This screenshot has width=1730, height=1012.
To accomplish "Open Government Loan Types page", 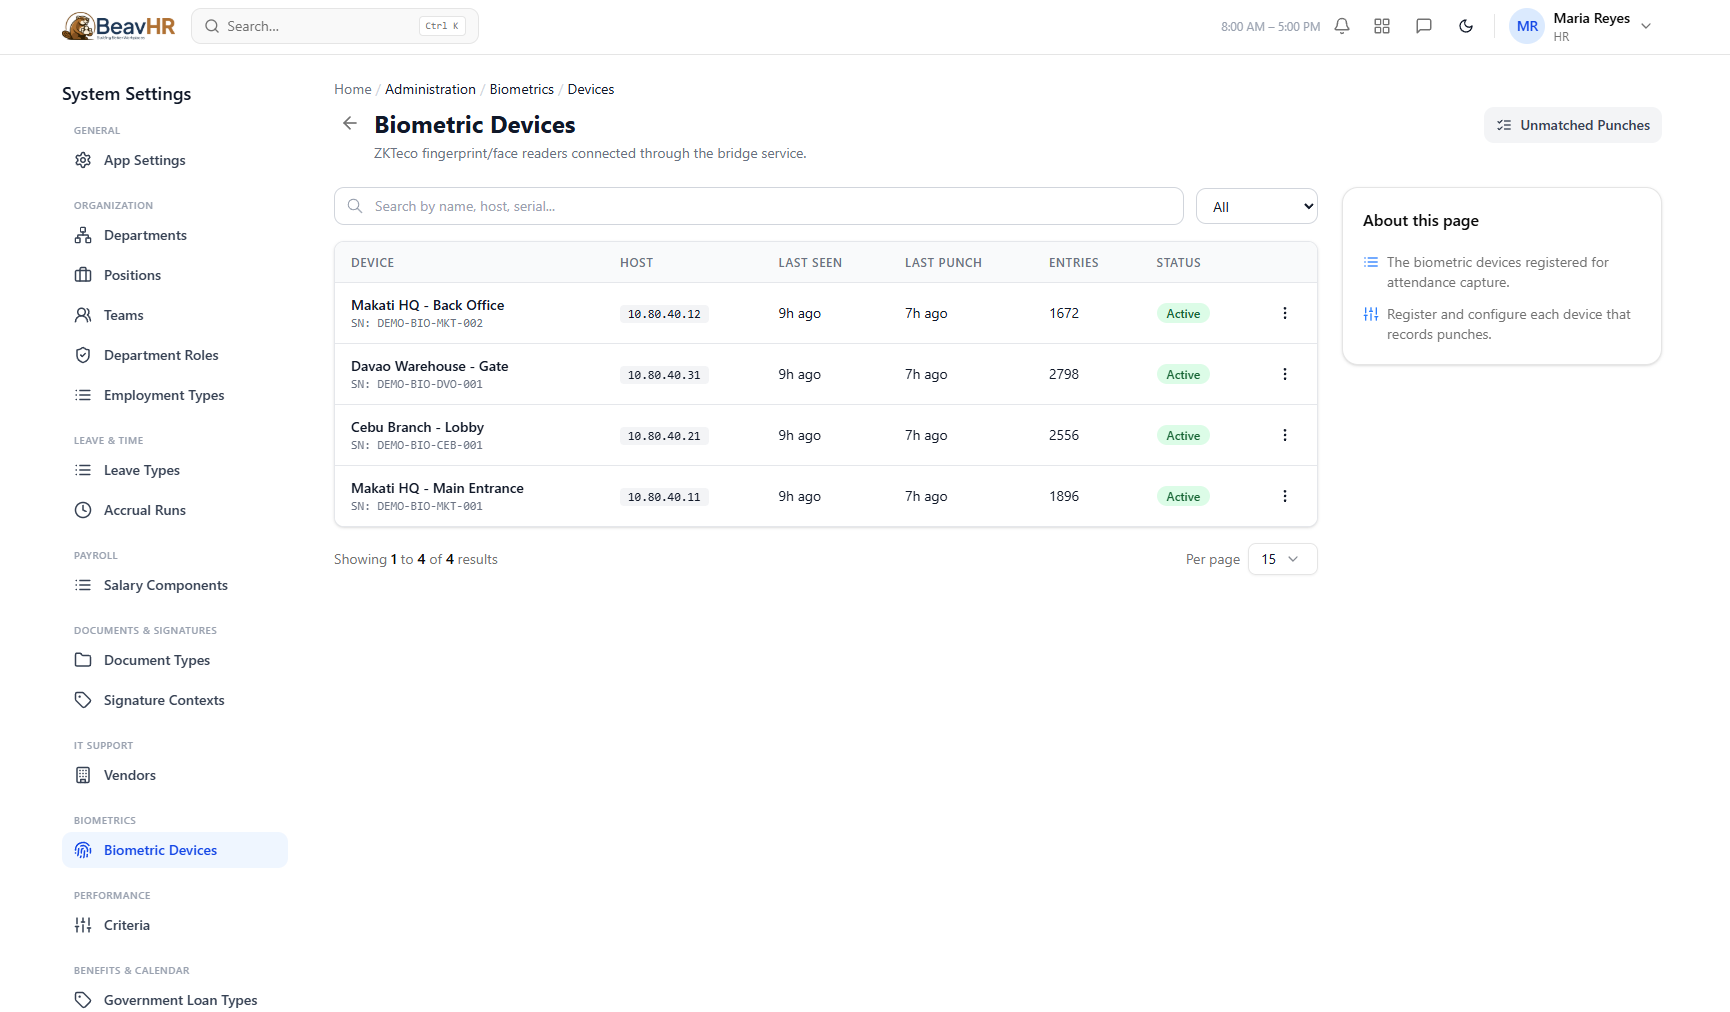I will coord(175,1000).
